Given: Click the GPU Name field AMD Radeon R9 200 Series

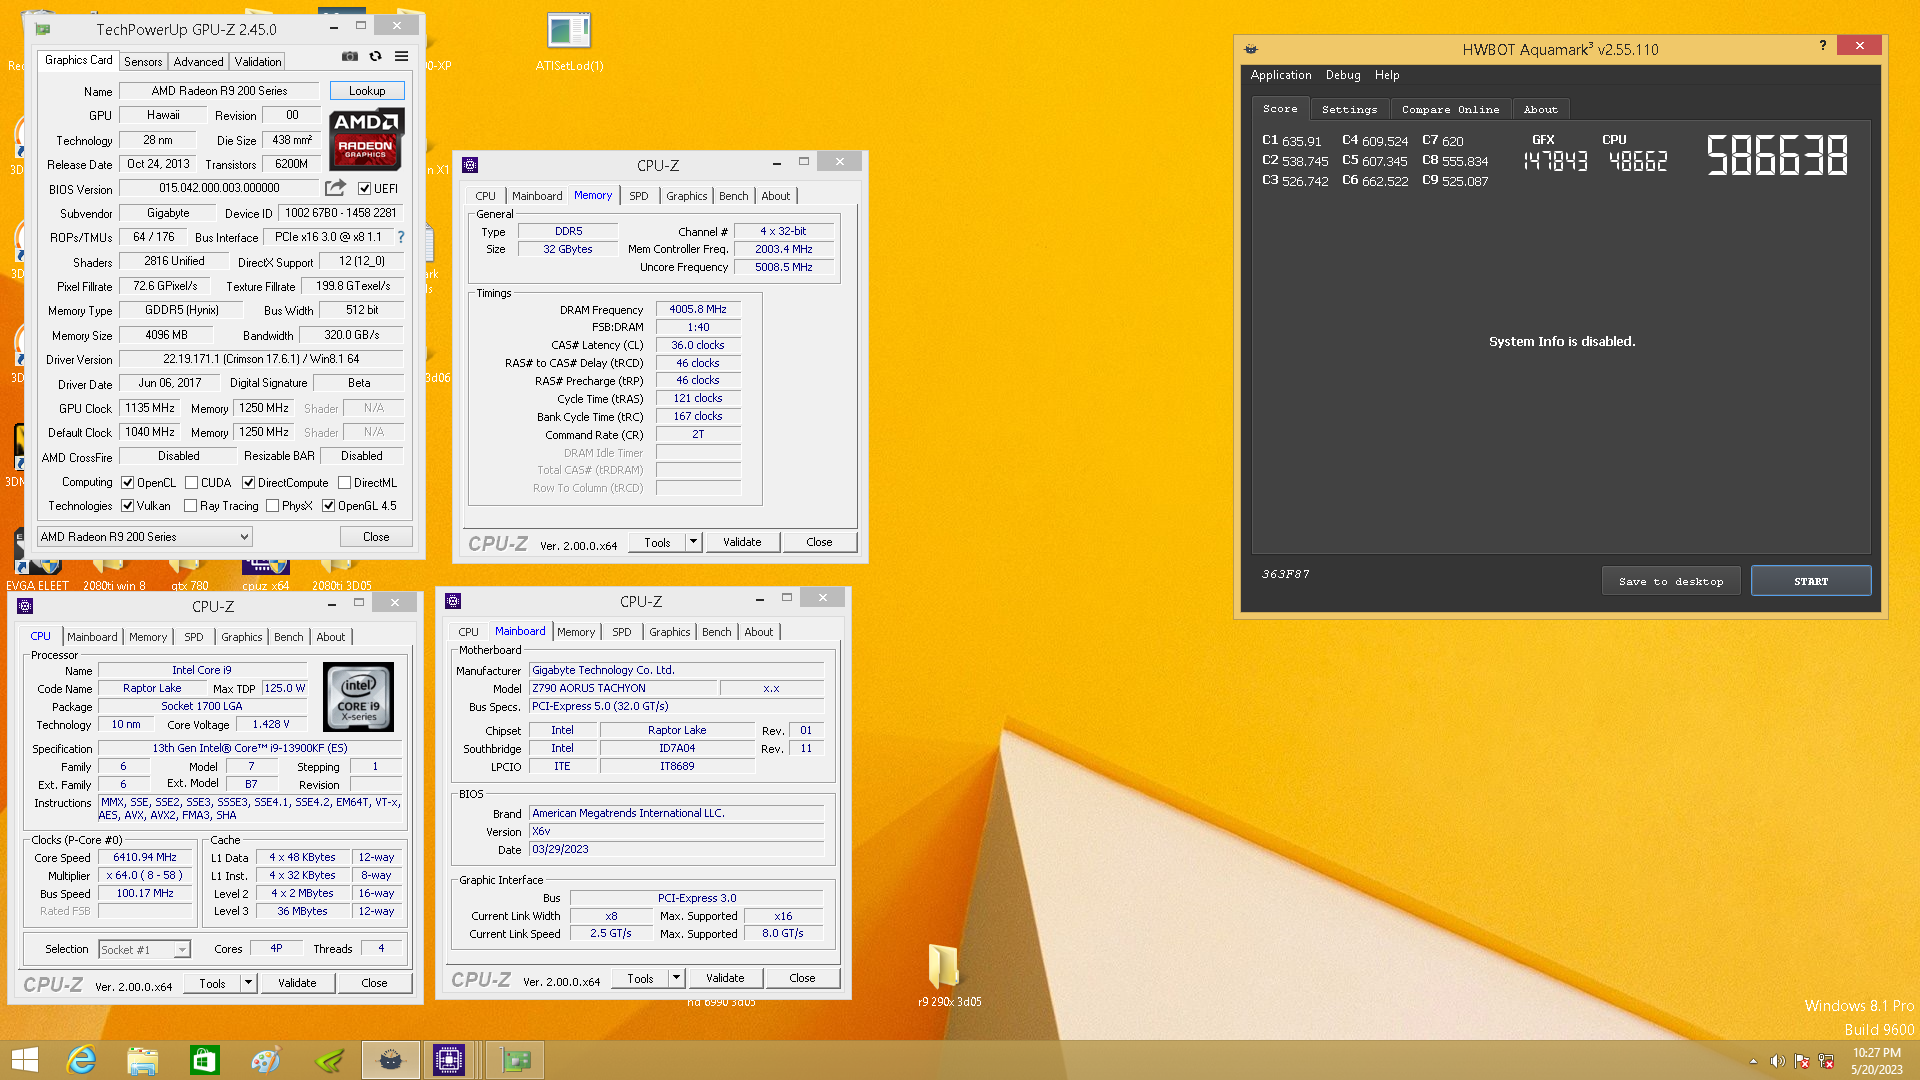Looking at the screenshot, I should coord(219,91).
